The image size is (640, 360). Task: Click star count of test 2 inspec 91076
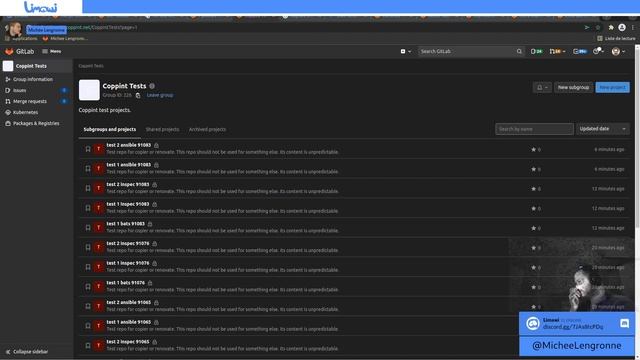[x=536, y=248]
